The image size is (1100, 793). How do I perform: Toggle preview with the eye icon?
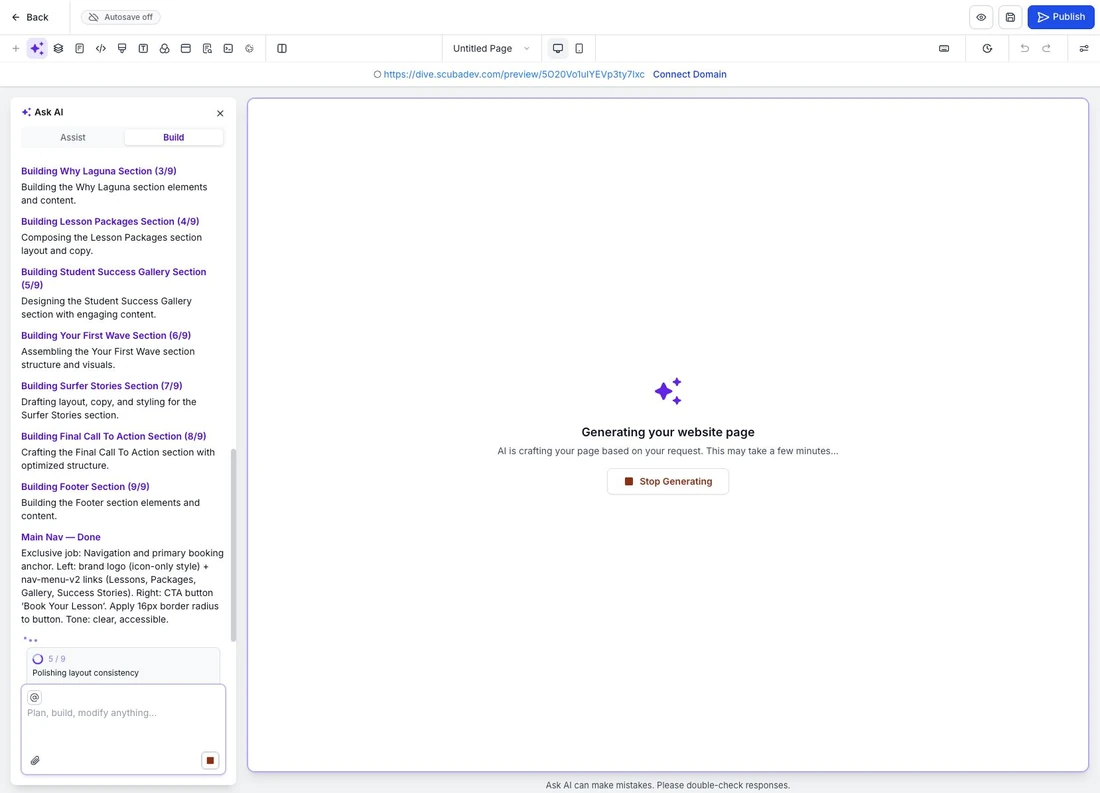[981, 17]
